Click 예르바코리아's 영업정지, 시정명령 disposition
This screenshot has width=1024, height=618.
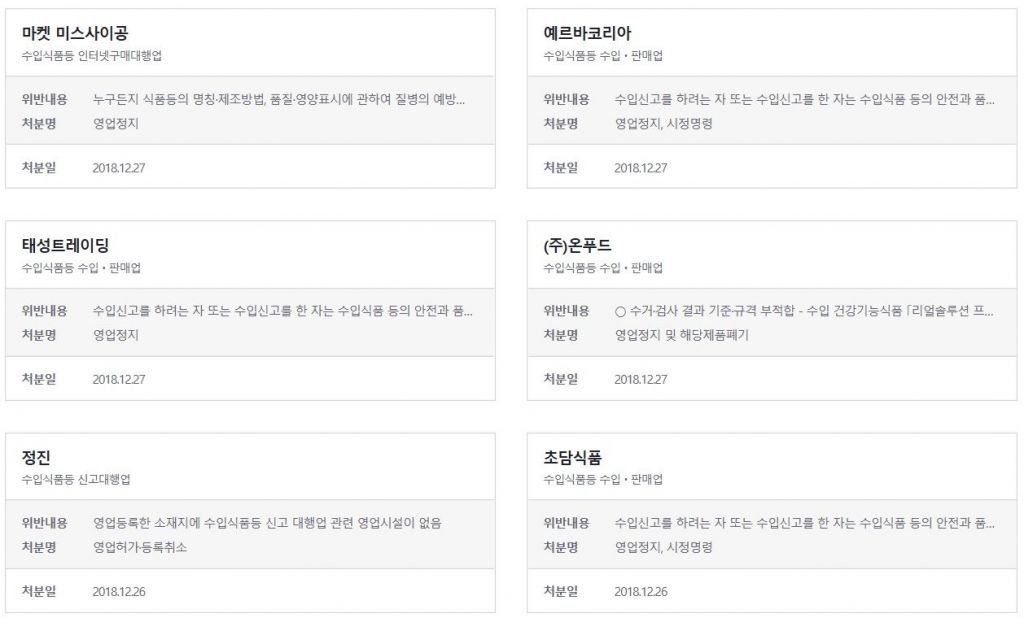tap(663, 124)
